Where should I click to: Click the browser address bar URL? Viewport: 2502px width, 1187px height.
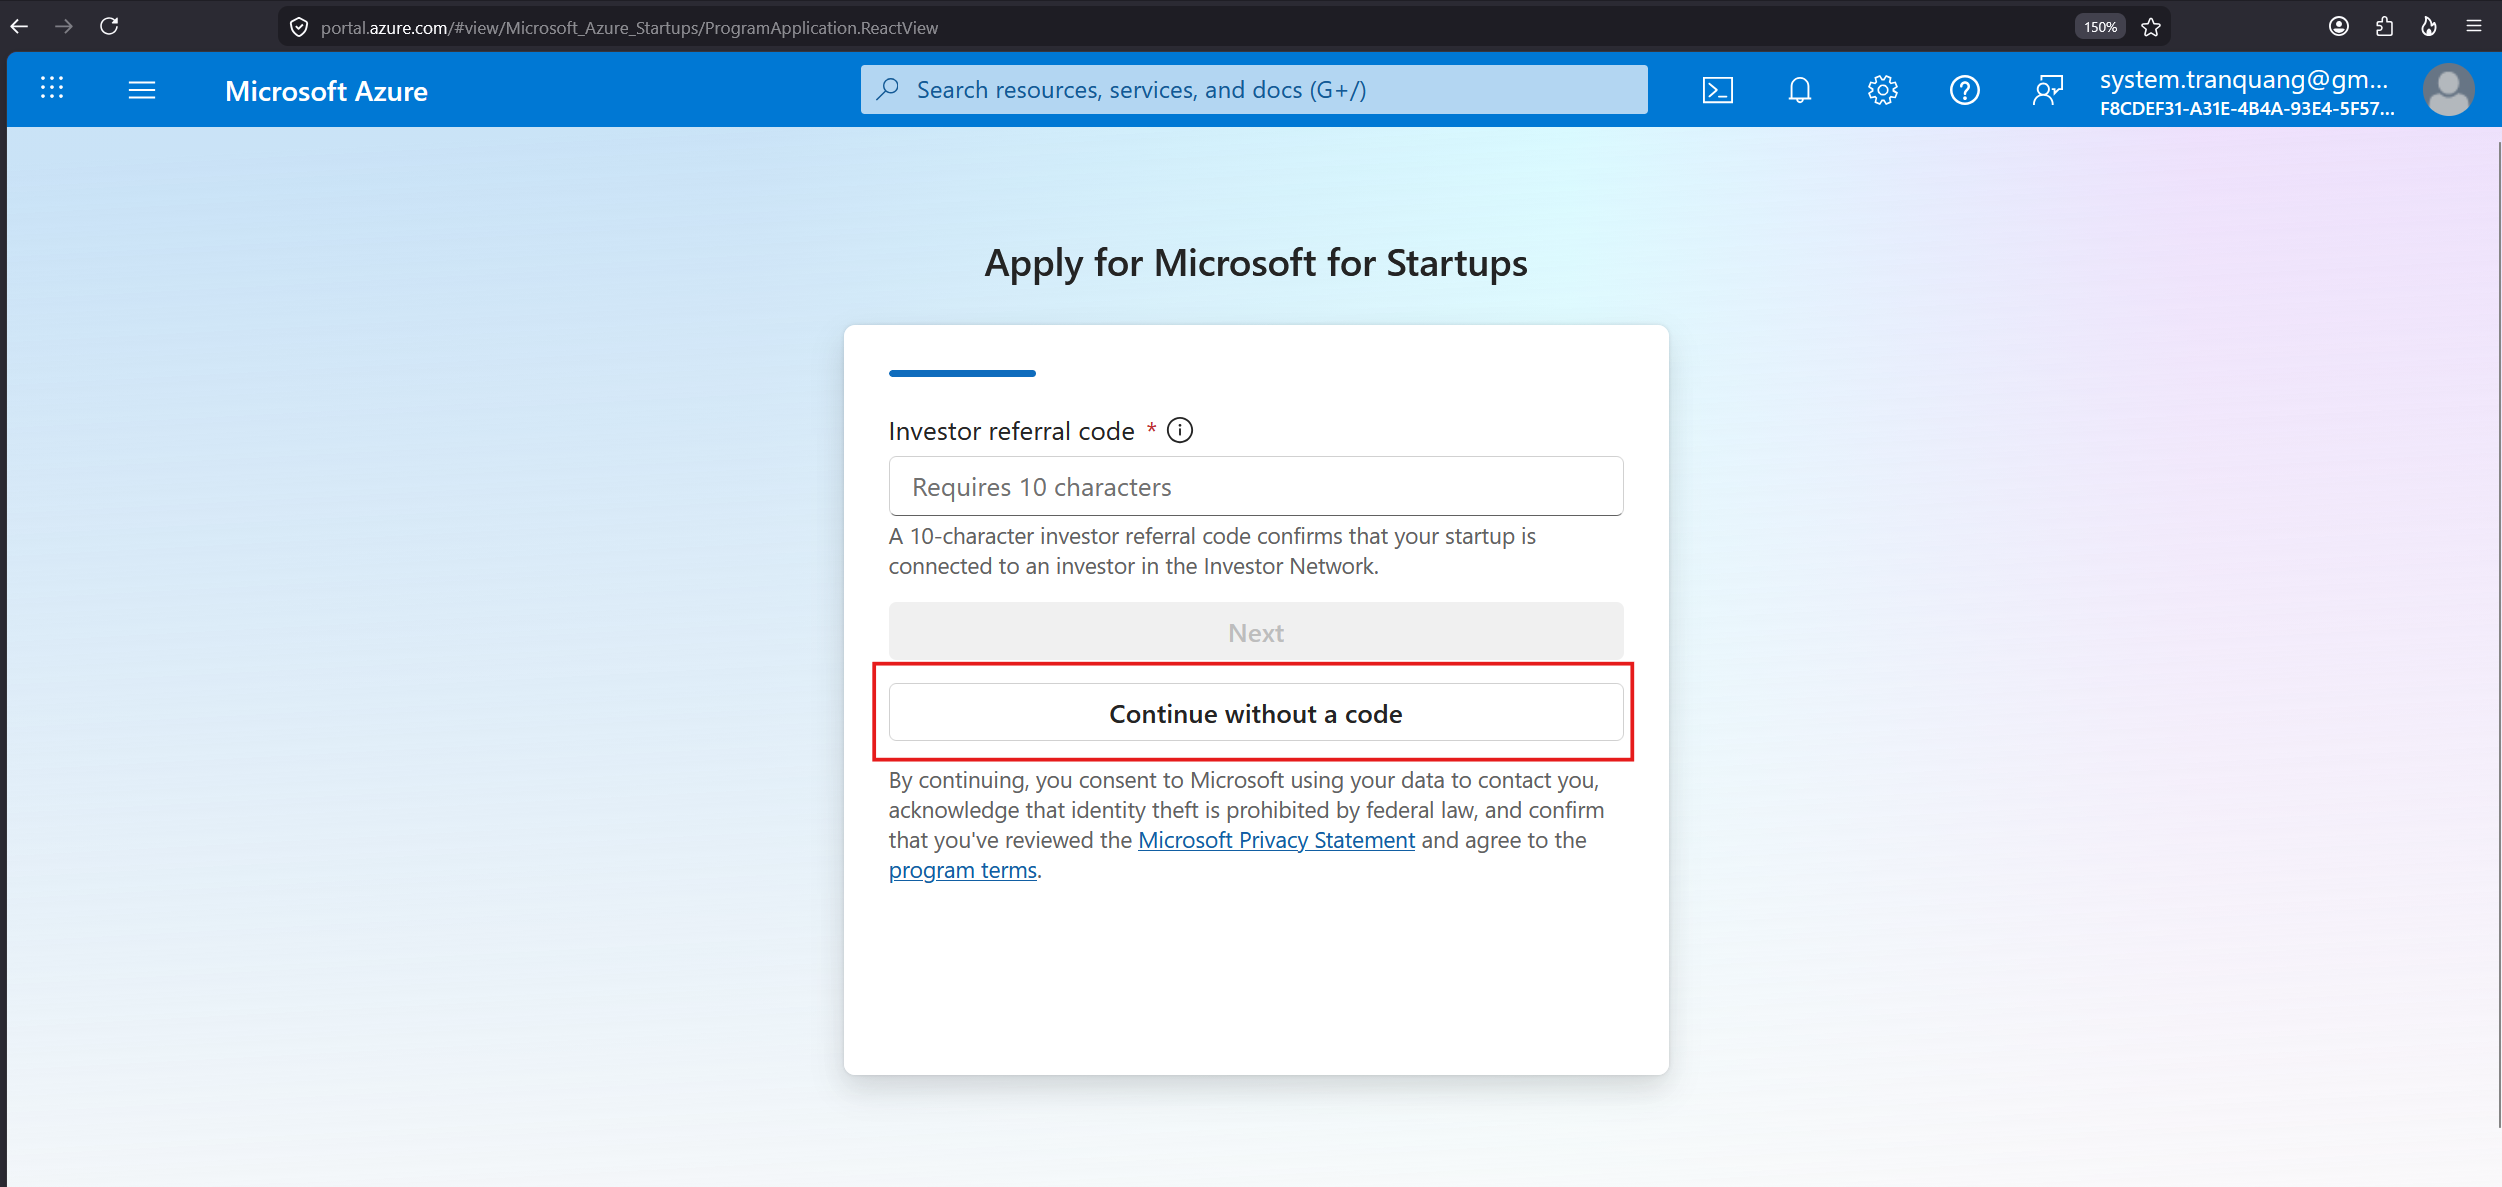click(629, 28)
